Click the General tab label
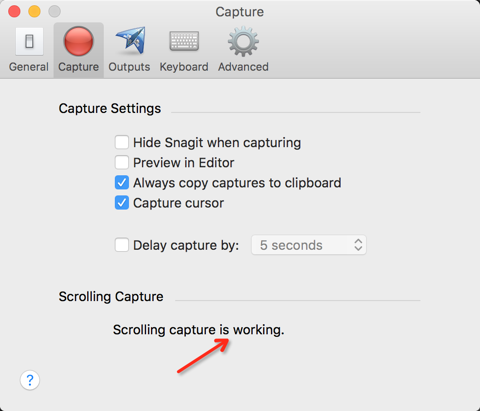The height and width of the screenshot is (411, 480). coord(29,67)
